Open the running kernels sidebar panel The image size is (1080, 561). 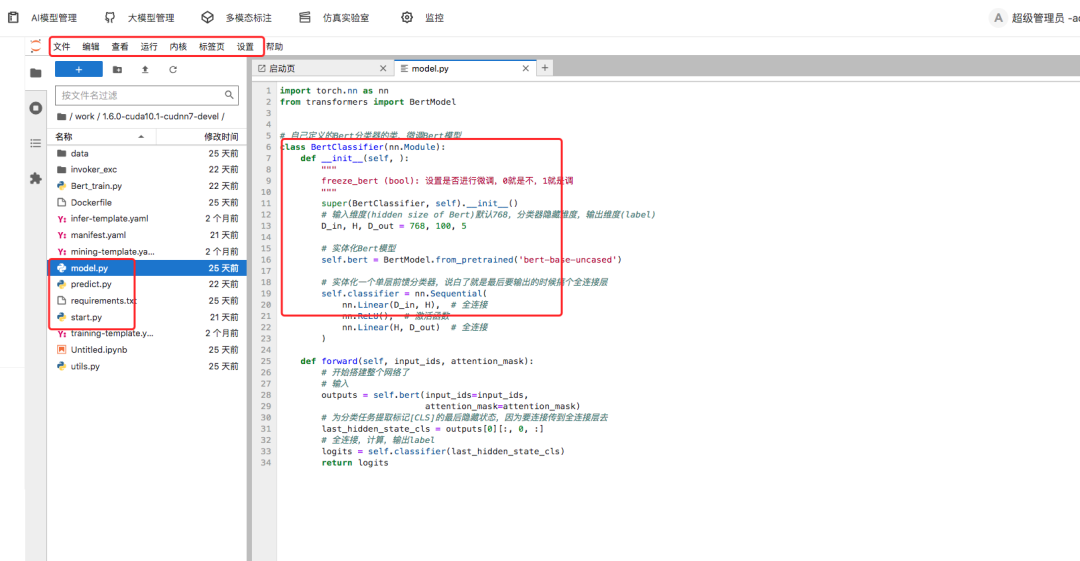tap(36, 108)
